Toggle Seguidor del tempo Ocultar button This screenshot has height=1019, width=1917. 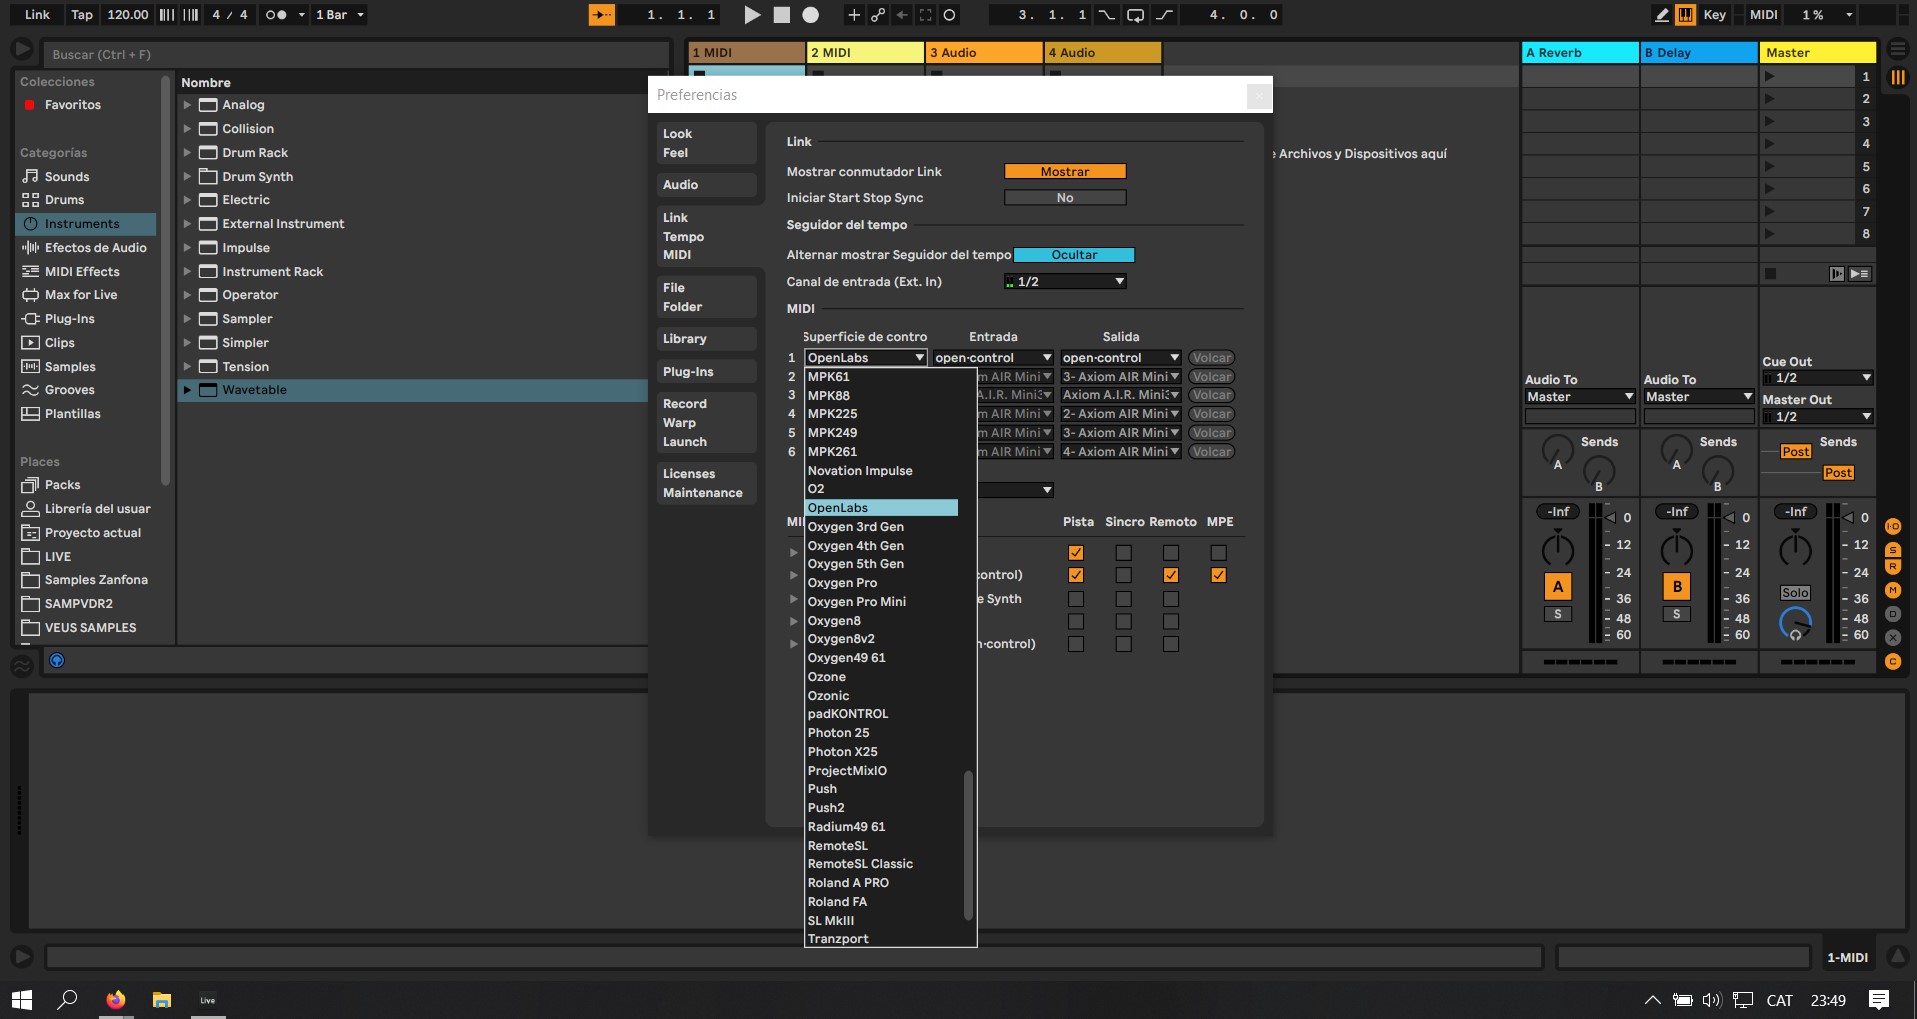coord(1074,255)
